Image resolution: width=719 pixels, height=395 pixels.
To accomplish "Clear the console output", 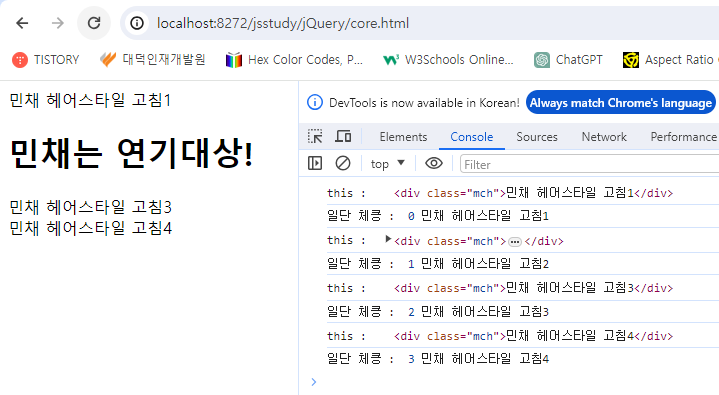I will click(343, 163).
